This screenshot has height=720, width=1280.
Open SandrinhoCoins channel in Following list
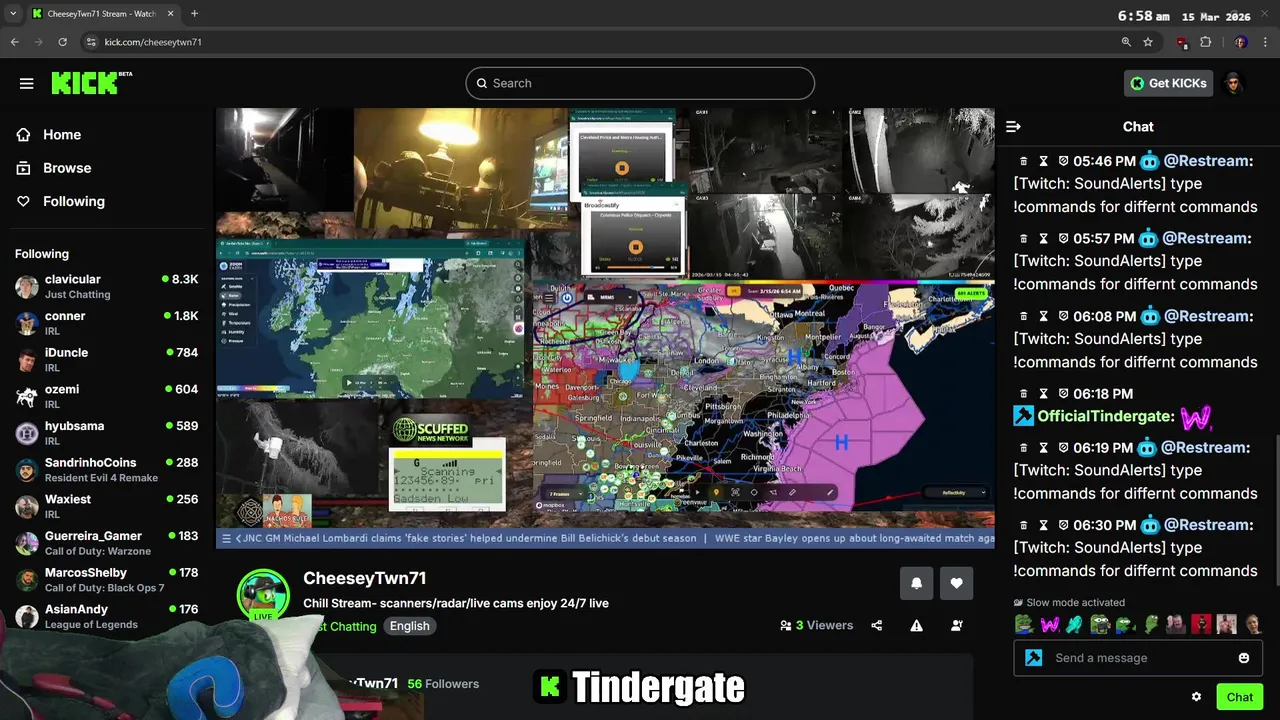[x=106, y=469]
